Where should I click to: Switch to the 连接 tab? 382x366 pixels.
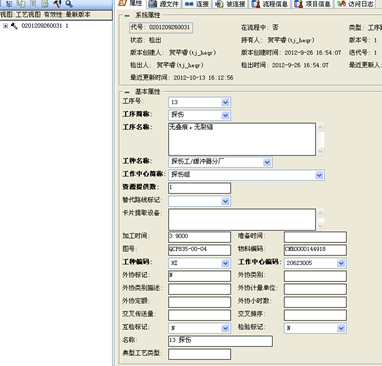point(197,4)
